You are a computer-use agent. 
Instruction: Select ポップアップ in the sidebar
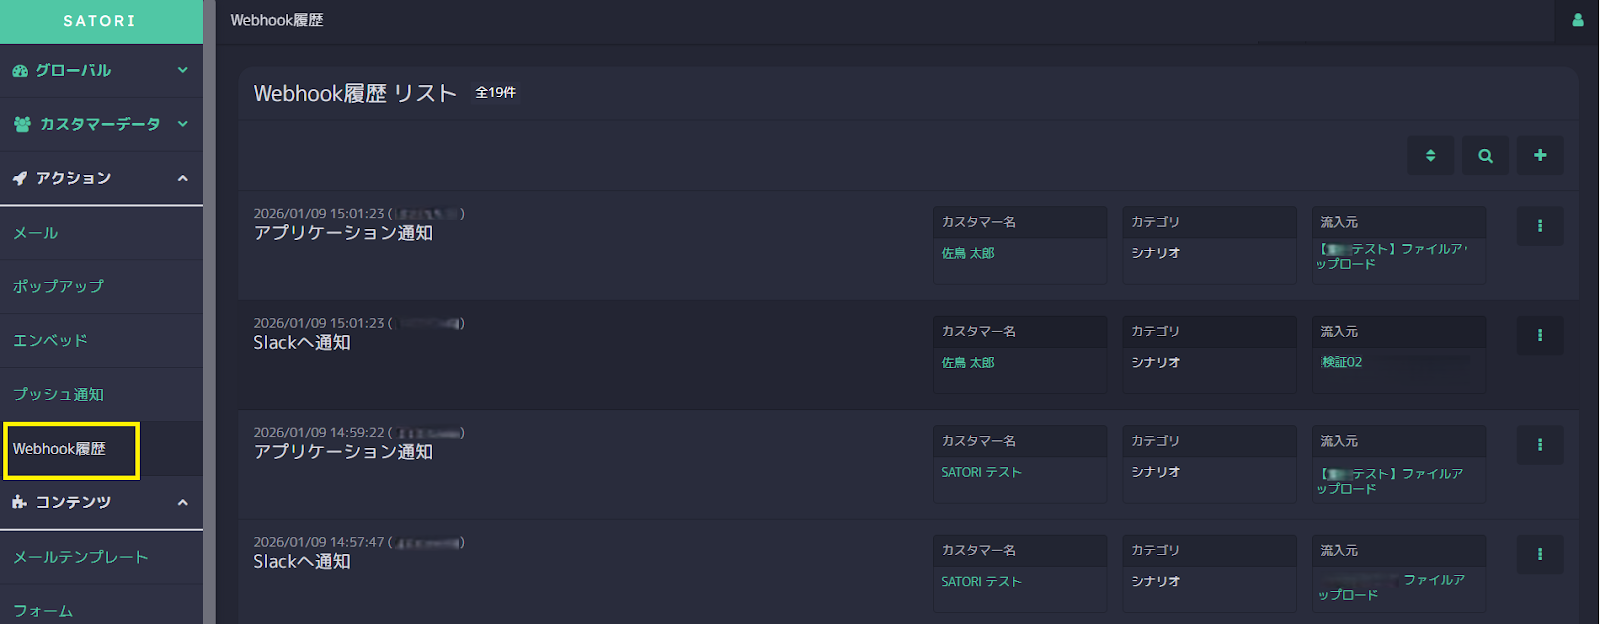coord(56,286)
